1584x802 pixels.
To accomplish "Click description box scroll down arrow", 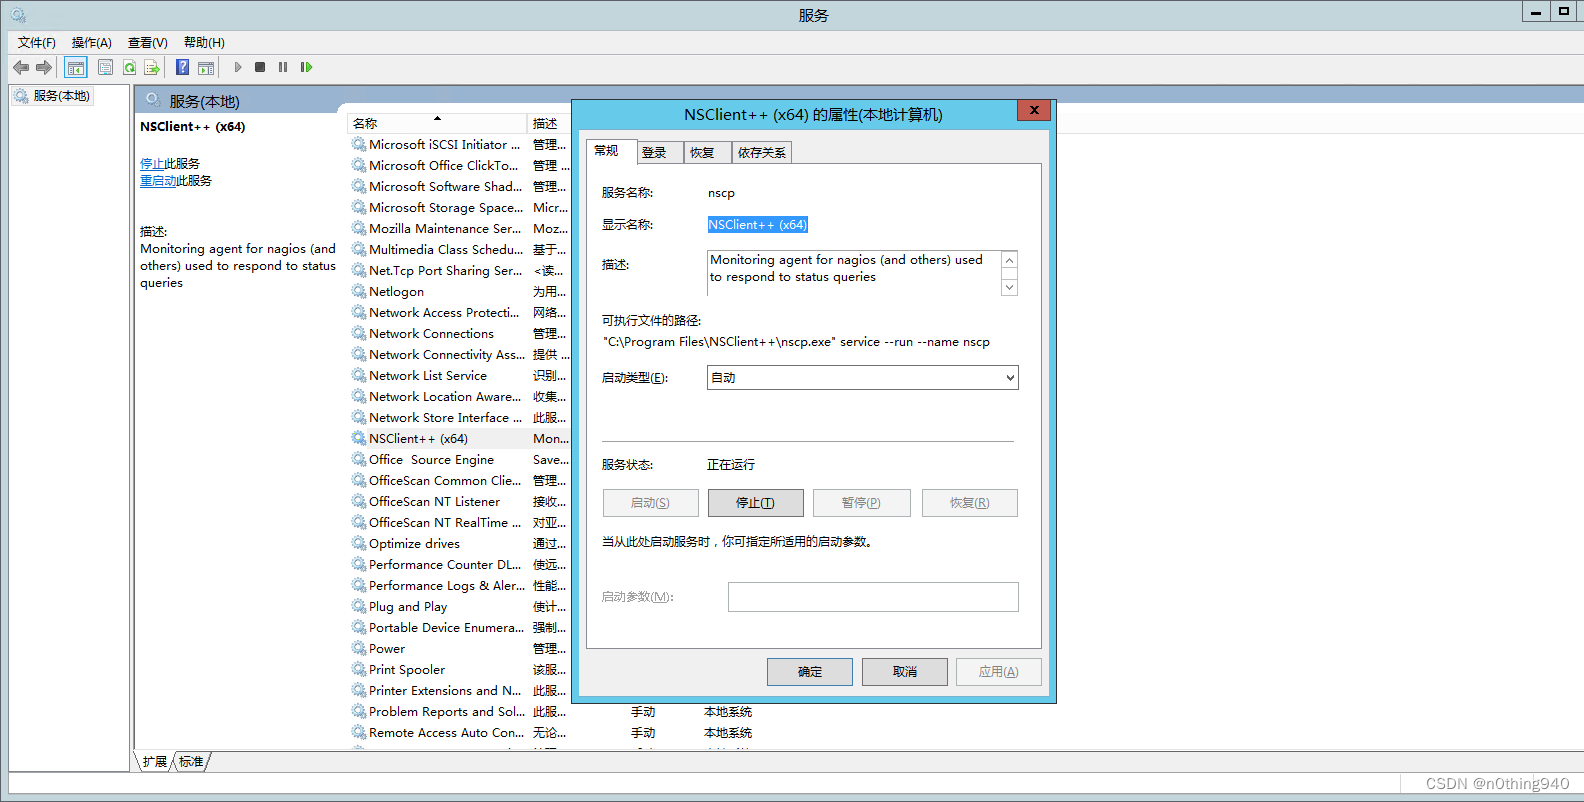I will [1009, 287].
